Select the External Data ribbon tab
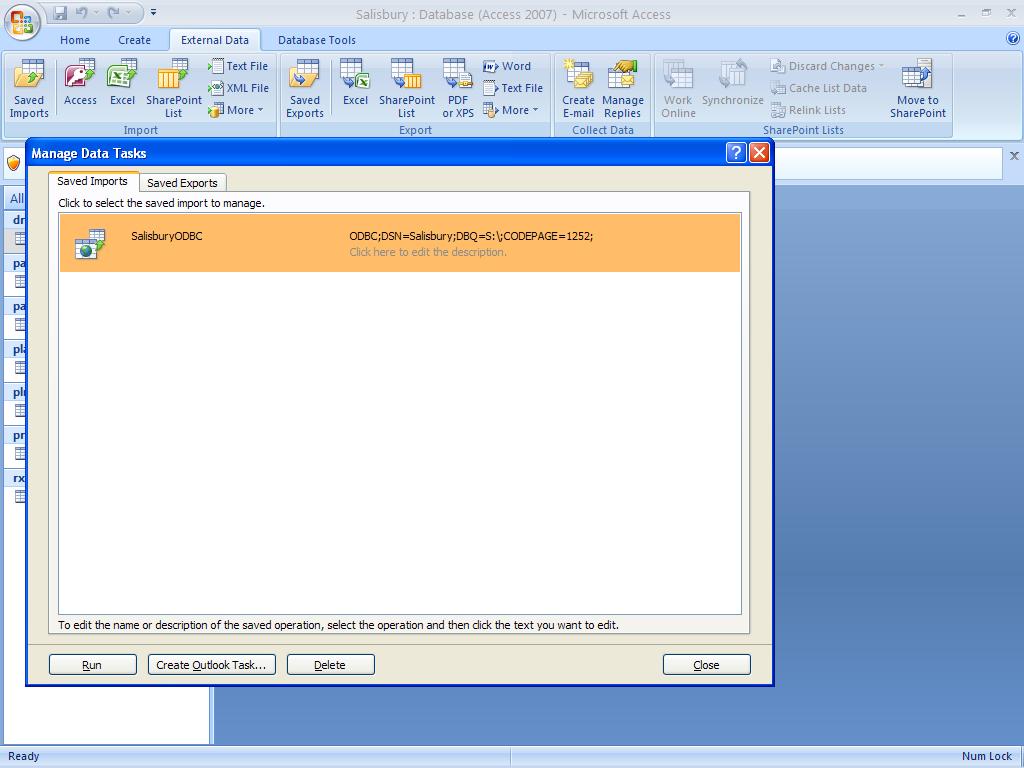This screenshot has height=768, width=1024. pyautogui.click(x=215, y=40)
